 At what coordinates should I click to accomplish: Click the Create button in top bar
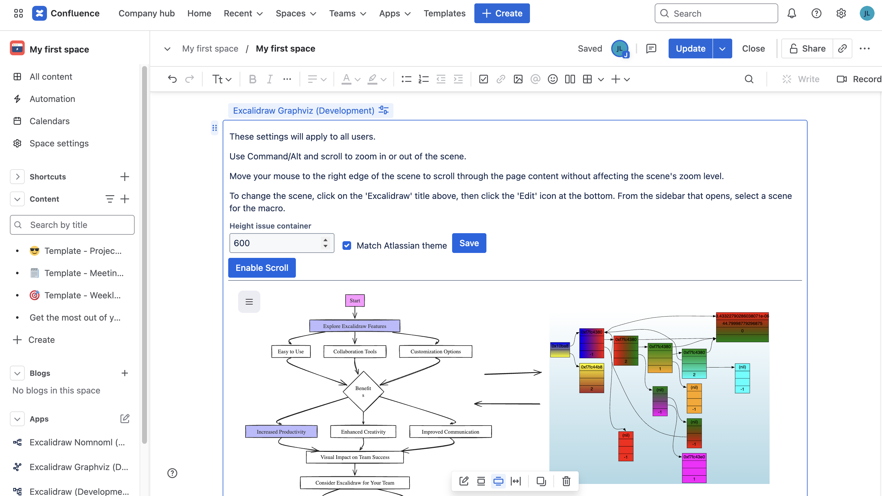502,13
